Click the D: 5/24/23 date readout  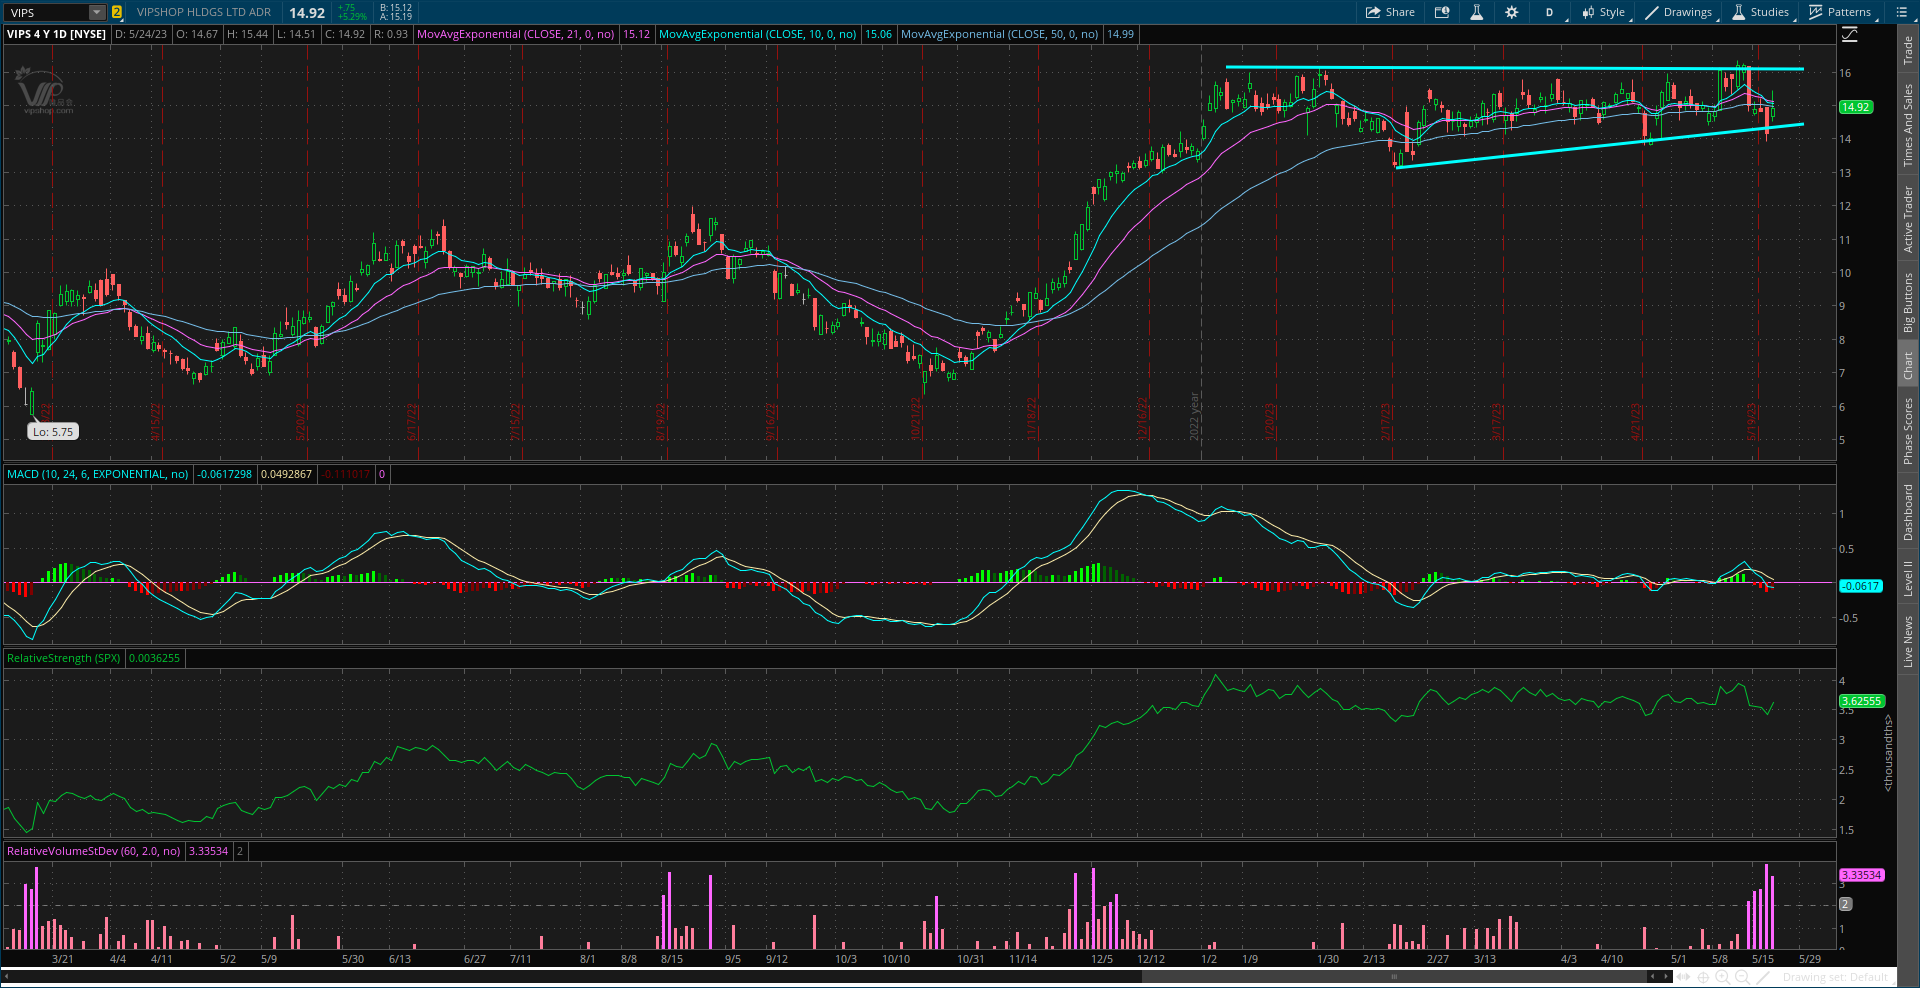point(141,34)
